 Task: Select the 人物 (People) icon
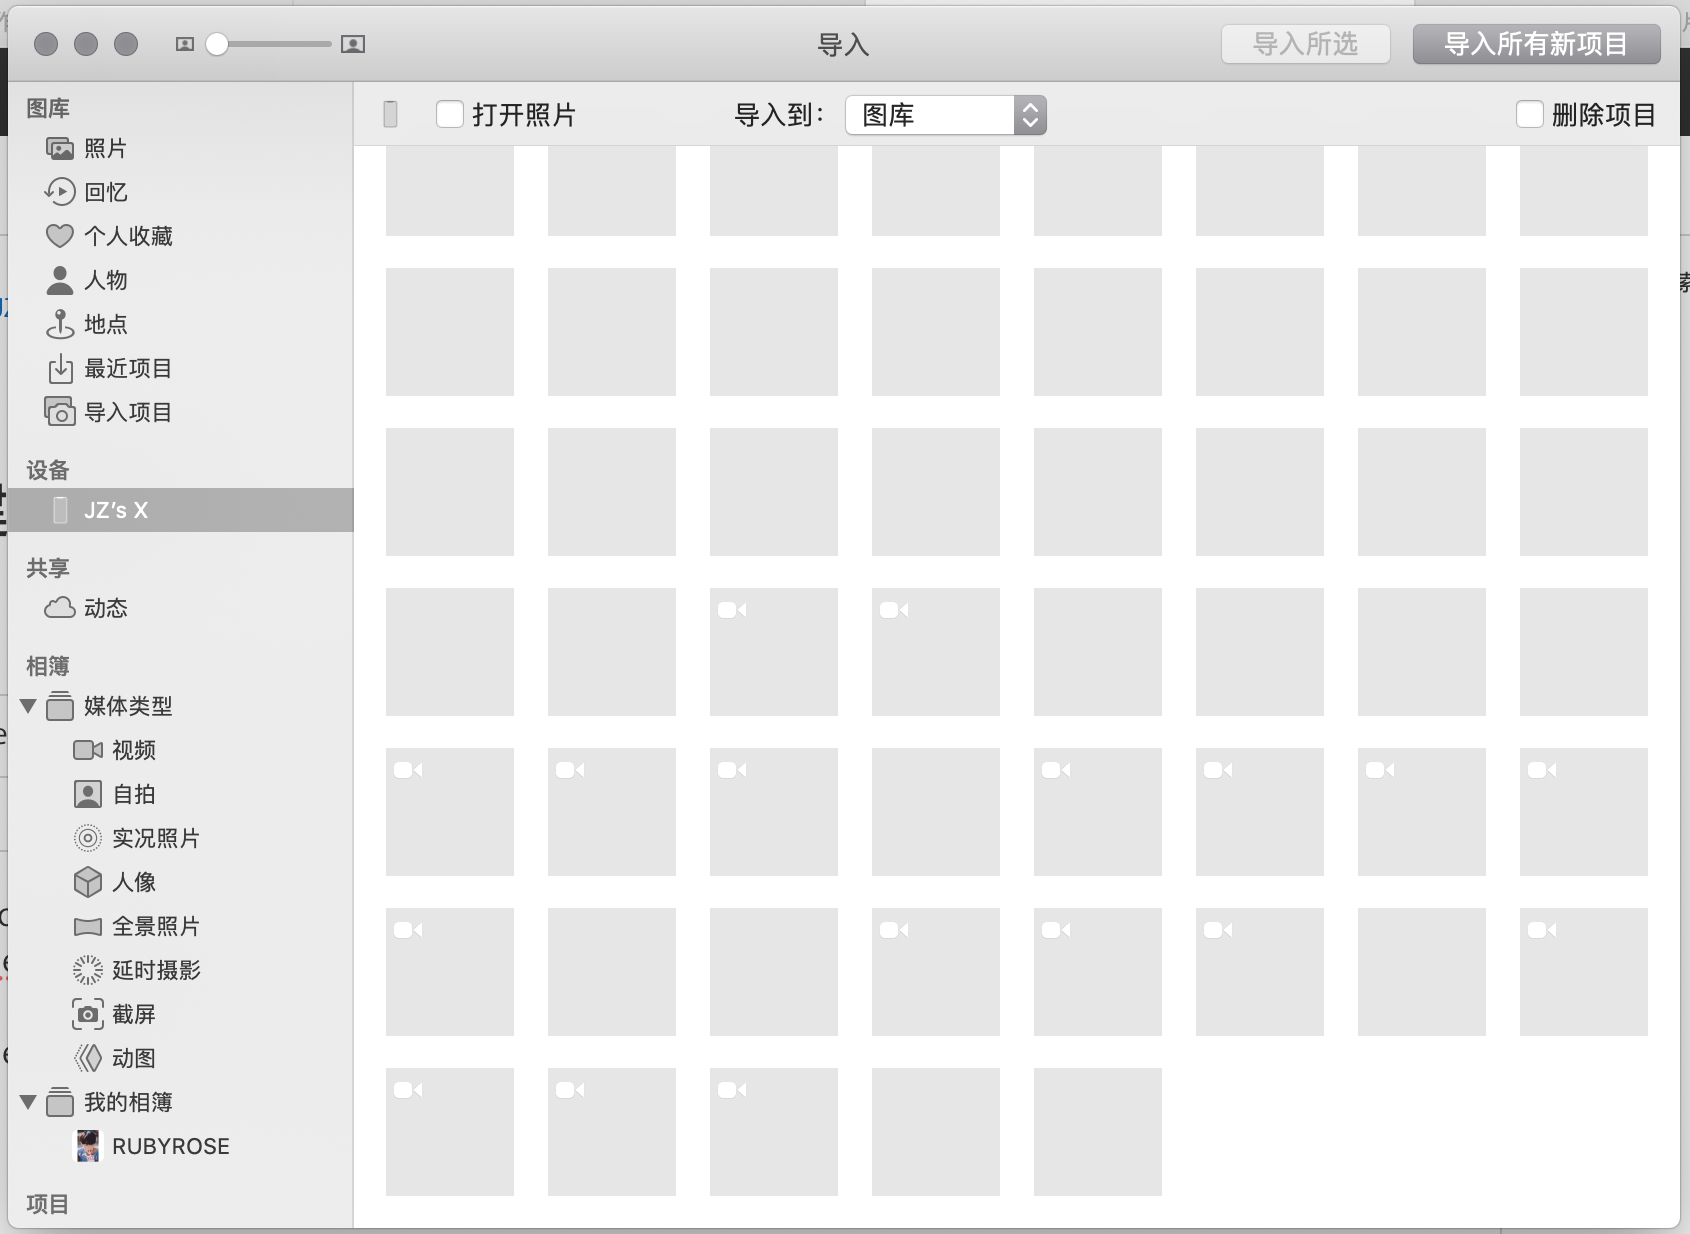point(60,280)
